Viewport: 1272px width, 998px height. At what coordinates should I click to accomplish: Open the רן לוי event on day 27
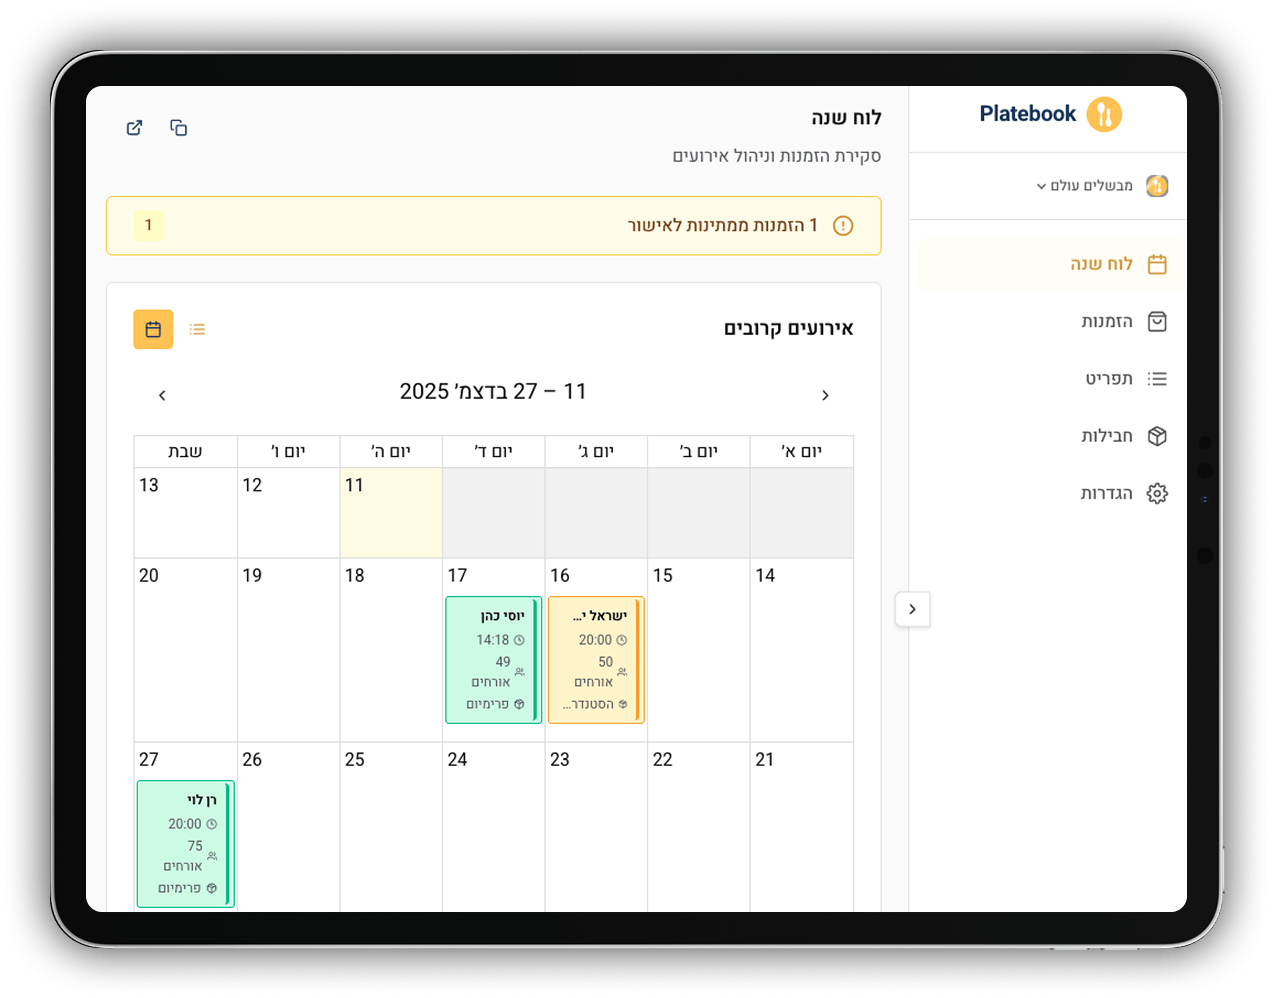coord(186,844)
